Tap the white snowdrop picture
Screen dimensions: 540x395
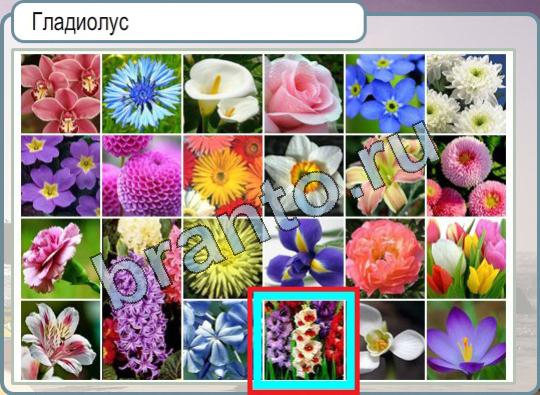pyautogui.click(x=392, y=340)
